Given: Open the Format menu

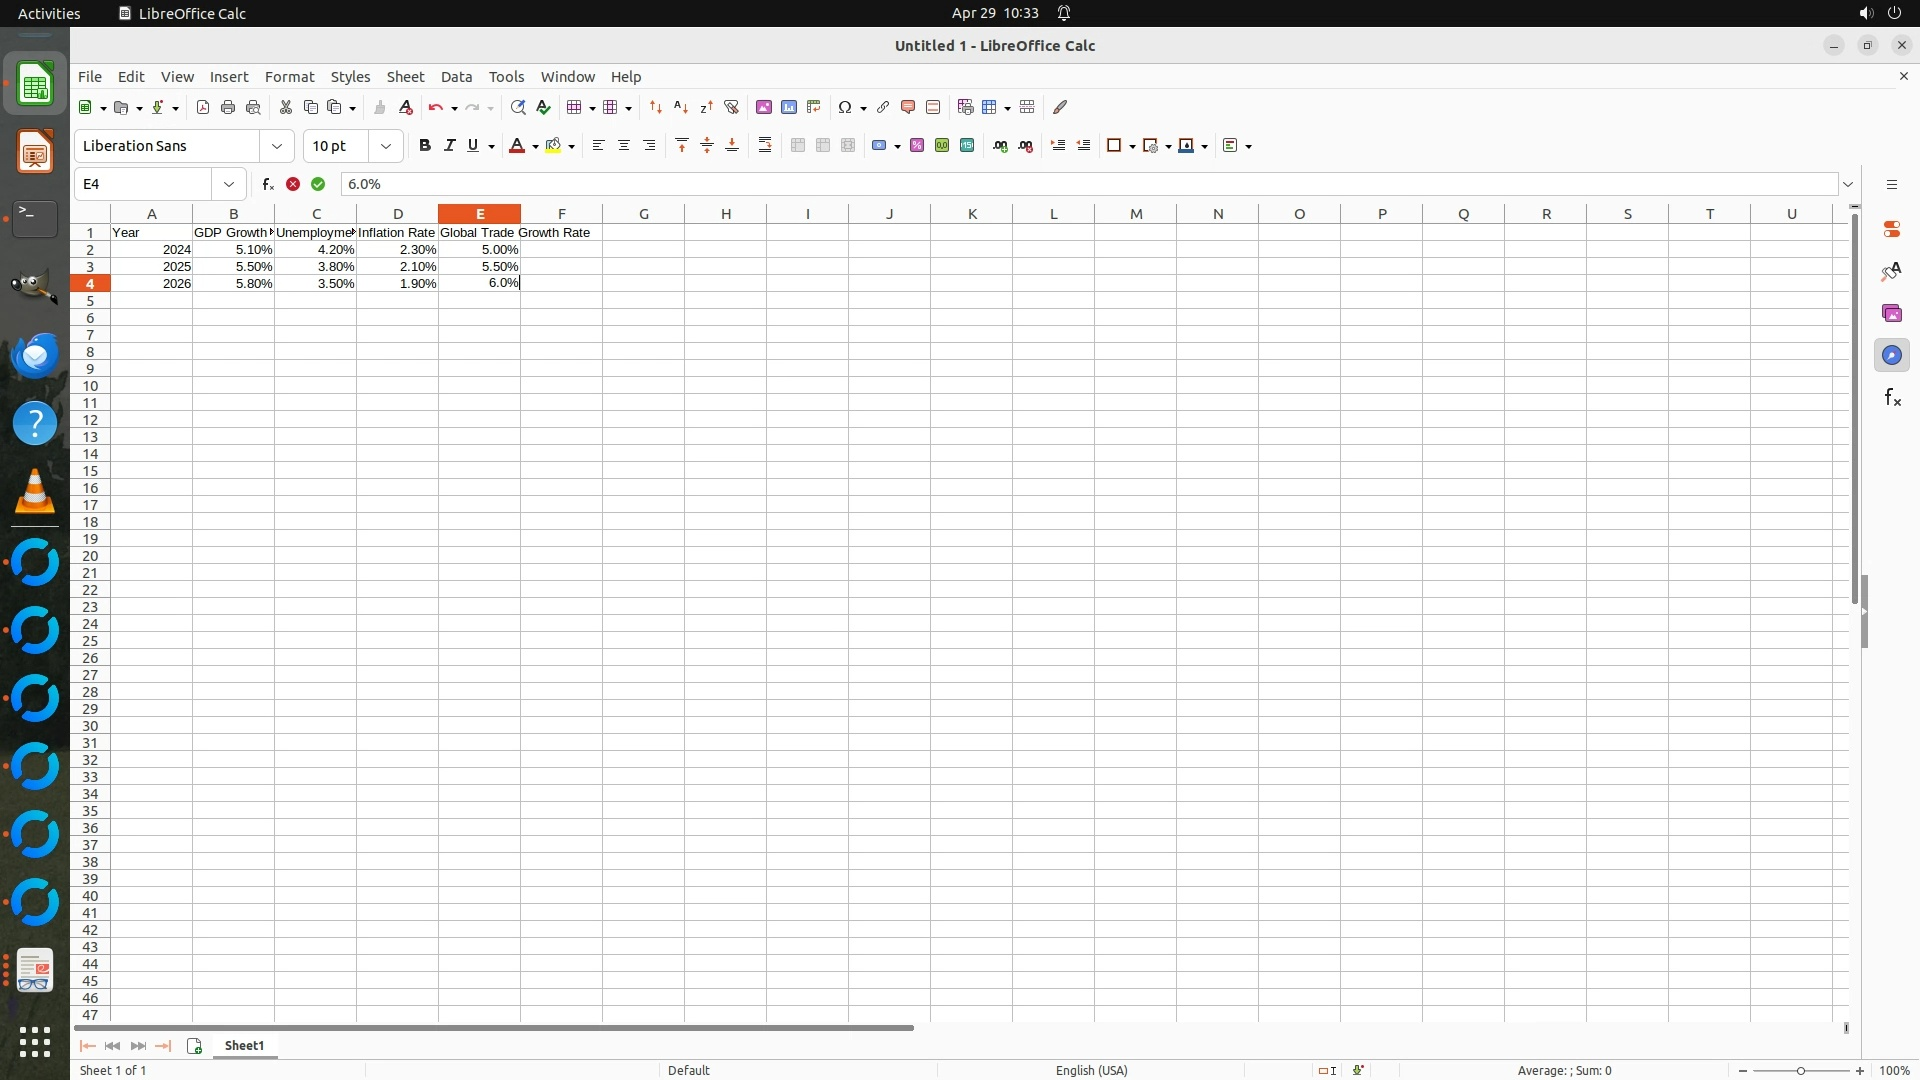Looking at the screenshot, I should (289, 77).
